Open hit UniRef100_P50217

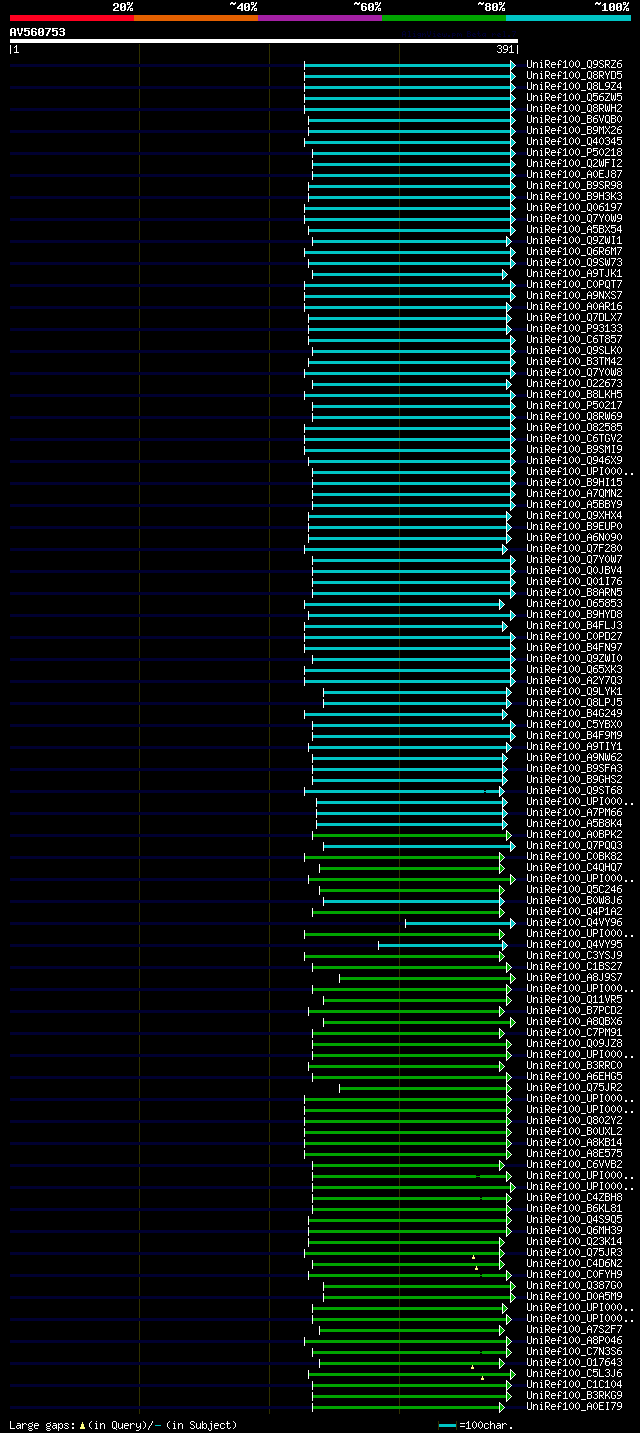(575, 405)
